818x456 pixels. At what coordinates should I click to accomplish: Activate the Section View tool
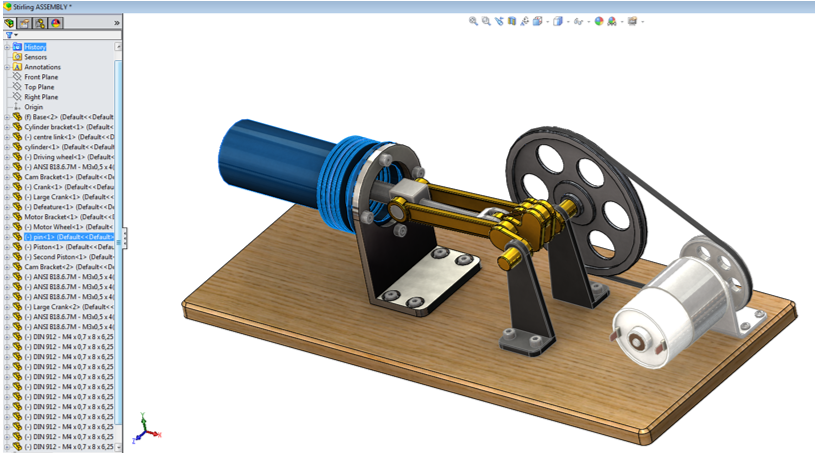[512, 21]
